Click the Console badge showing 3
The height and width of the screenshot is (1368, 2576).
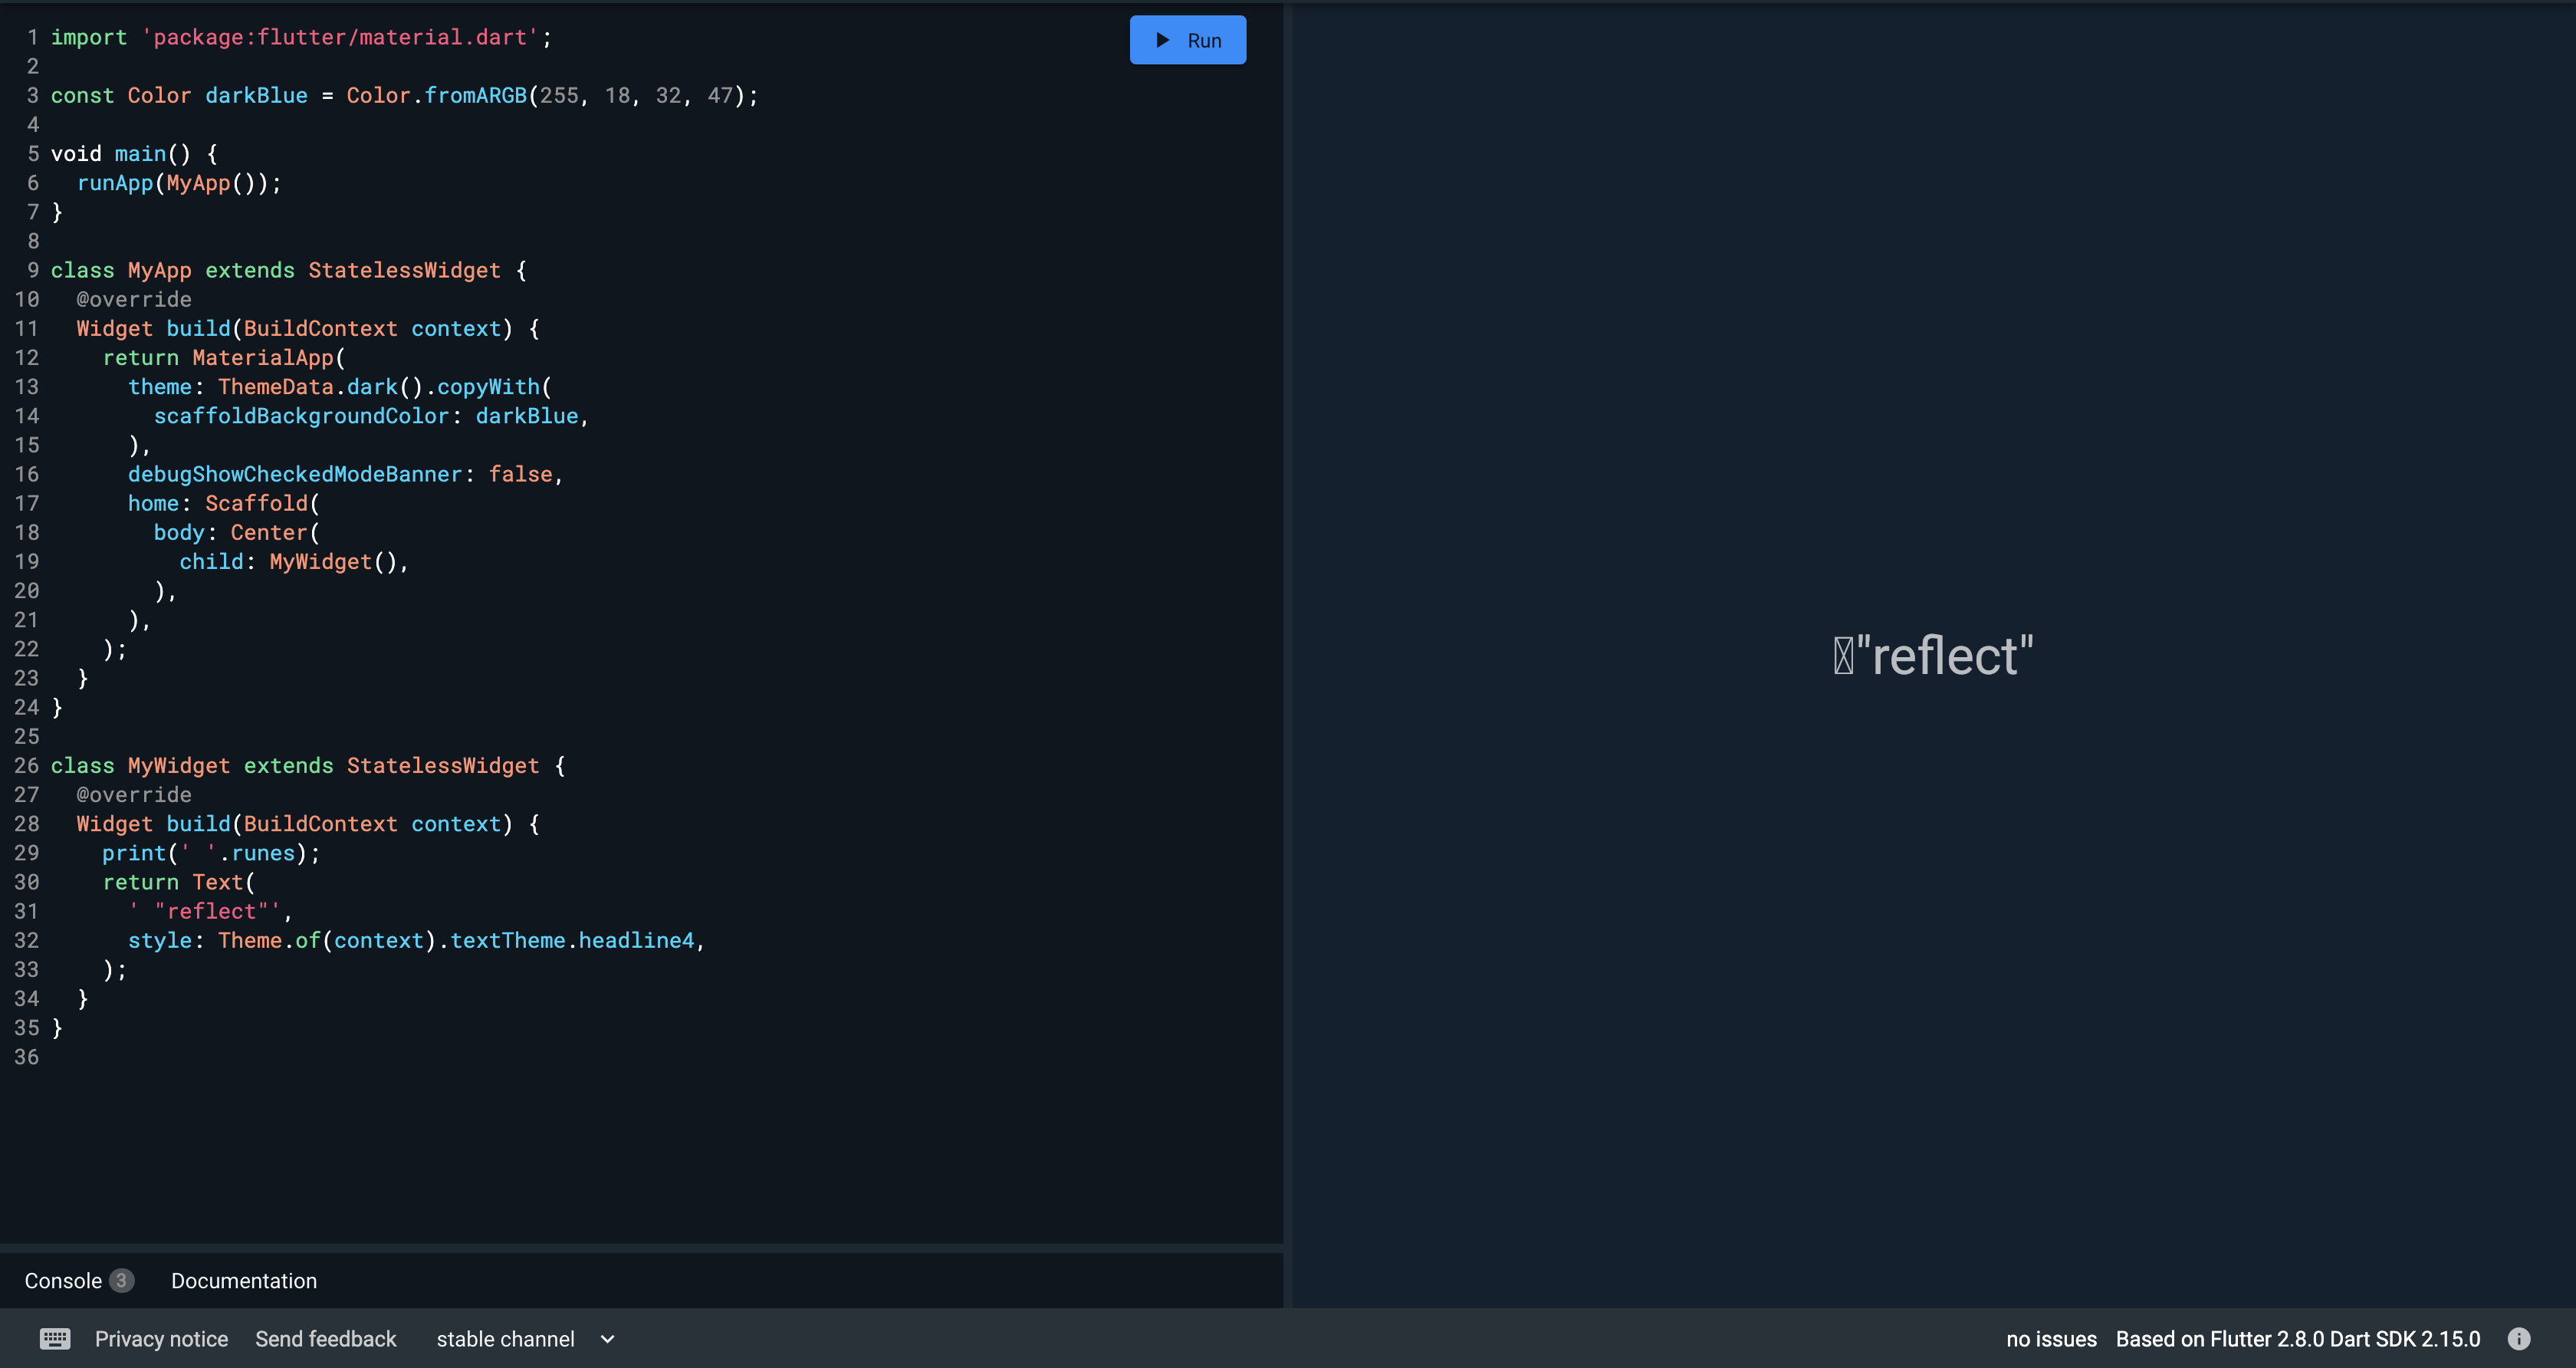tap(121, 1281)
